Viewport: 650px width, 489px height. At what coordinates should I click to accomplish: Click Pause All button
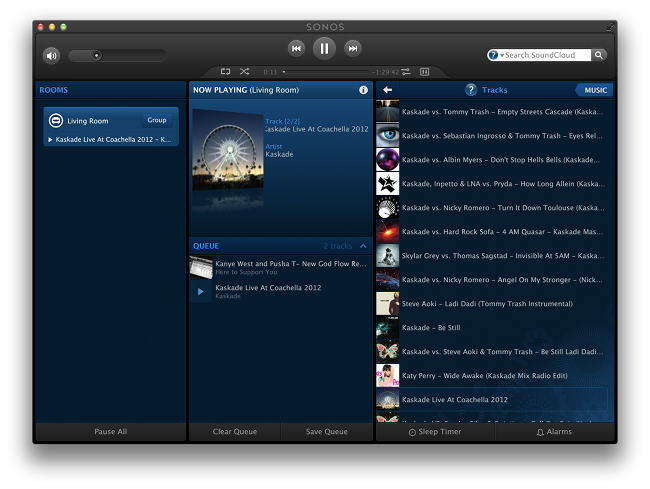coord(111,431)
